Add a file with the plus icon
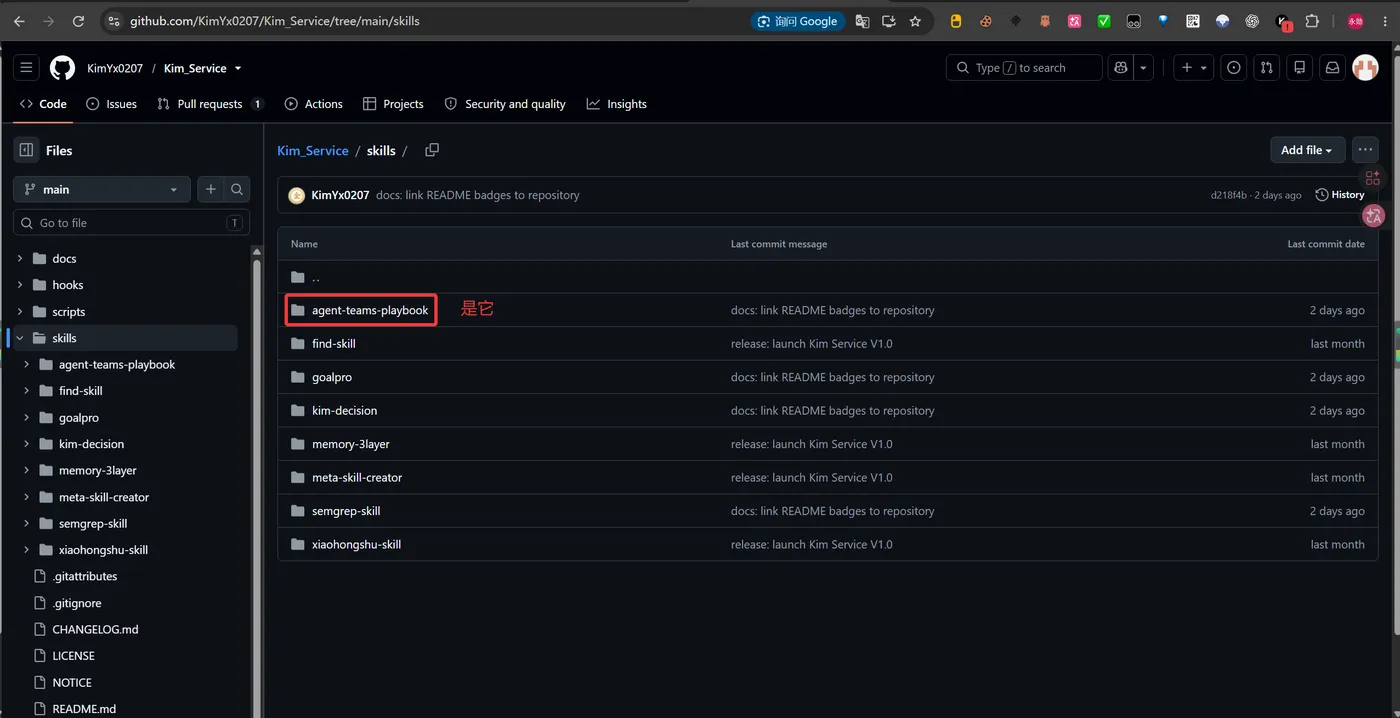 [x=211, y=189]
